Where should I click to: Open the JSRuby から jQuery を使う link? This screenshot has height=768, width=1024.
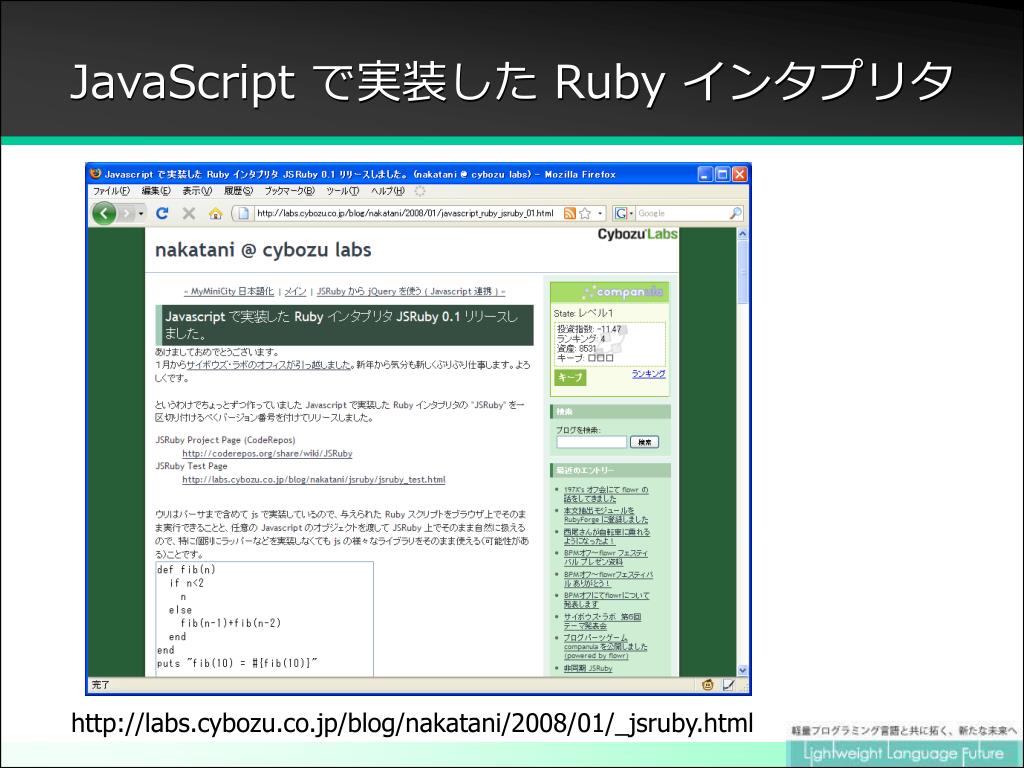coord(411,291)
